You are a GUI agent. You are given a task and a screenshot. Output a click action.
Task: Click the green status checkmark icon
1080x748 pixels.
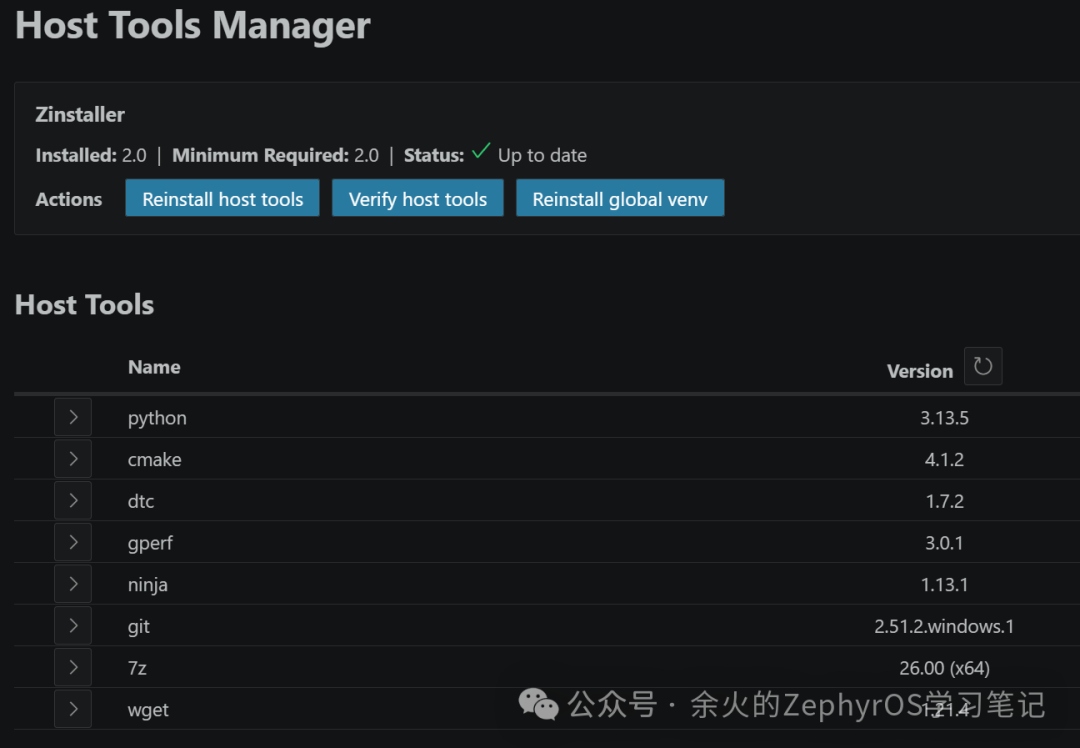(481, 151)
